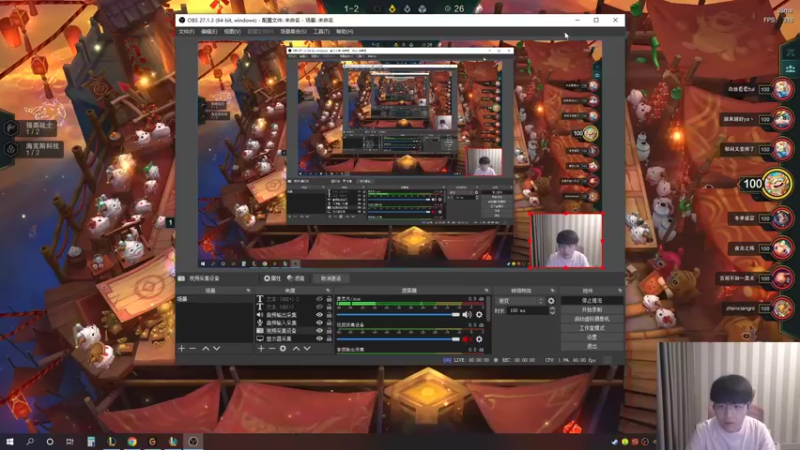Open the 编辑(E) menu in OBS
This screenshot has width=800, height=450.
pyautogui.click(x=209, y=32)
